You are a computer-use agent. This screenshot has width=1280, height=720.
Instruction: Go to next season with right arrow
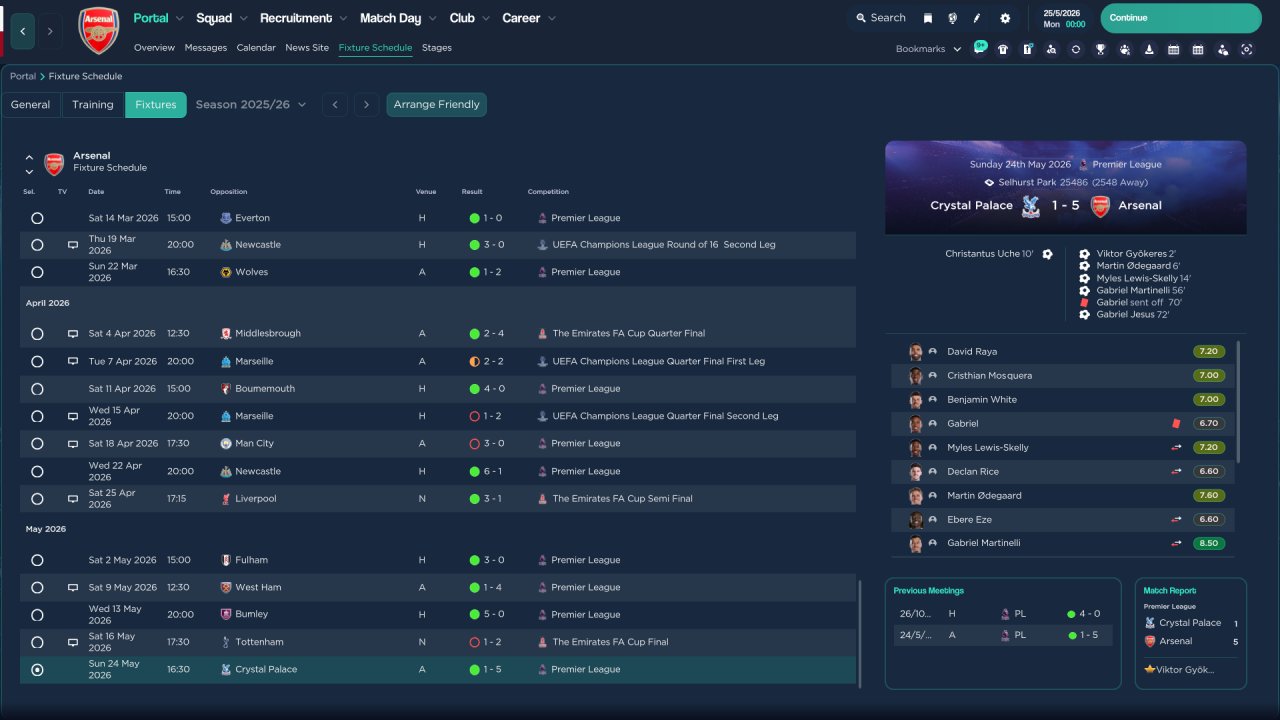tap(366, 105)
